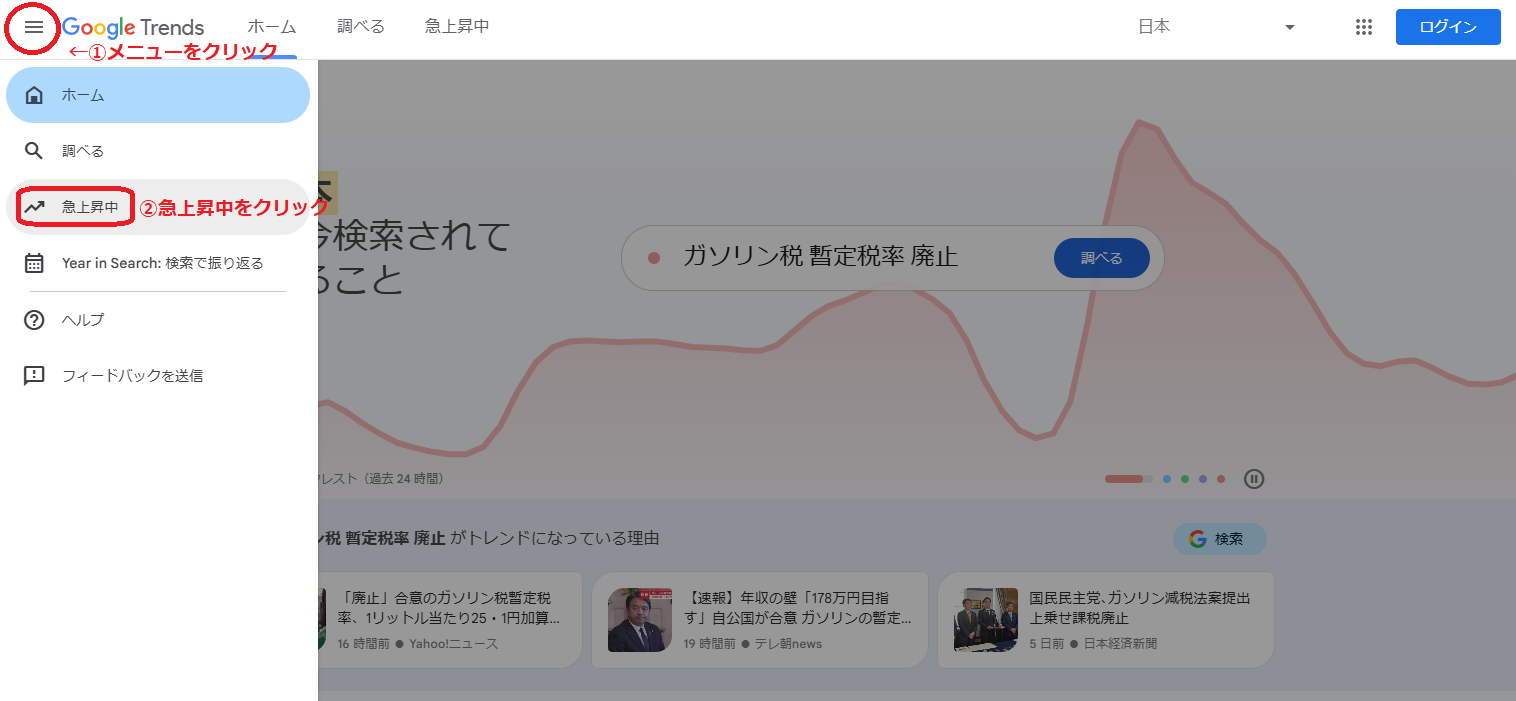Open the hamburger navigation menu
Screen dimensions: 1516x701
[32, 27]
